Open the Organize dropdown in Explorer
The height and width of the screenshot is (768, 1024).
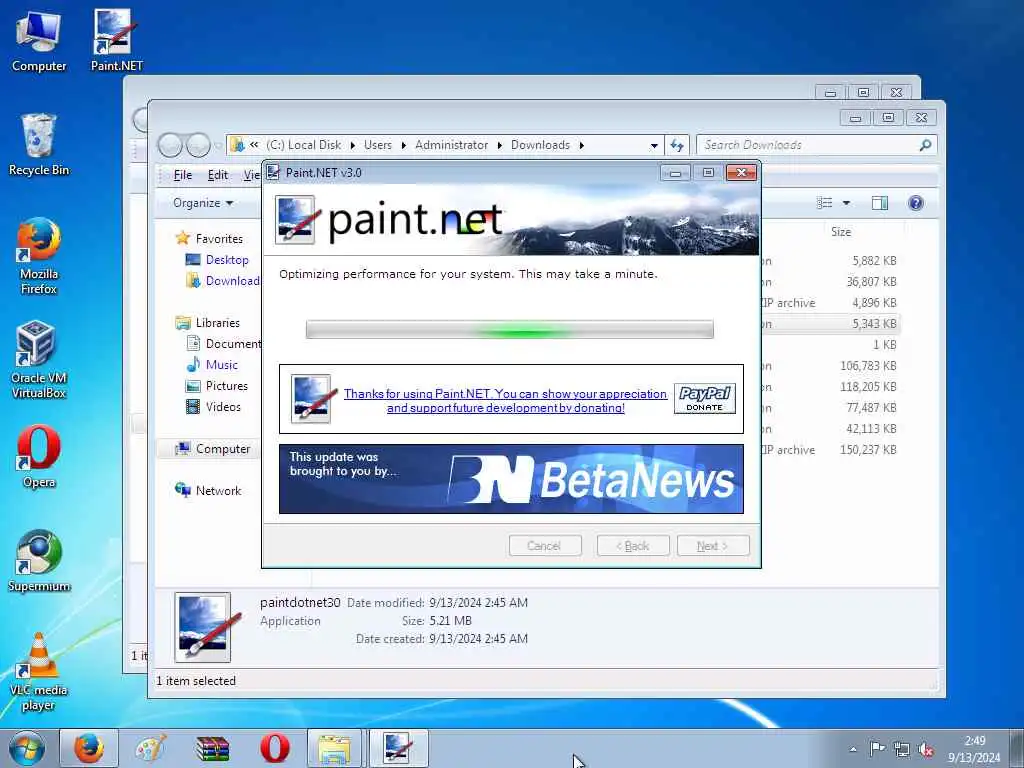click(203, 203)
